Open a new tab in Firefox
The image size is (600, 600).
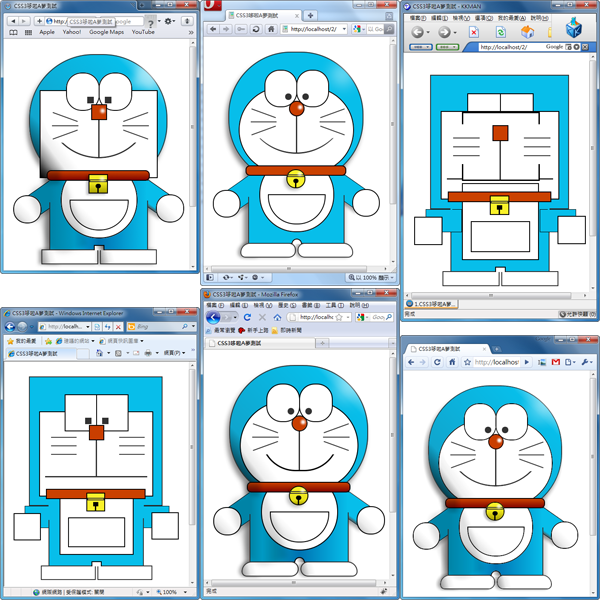coord(323,343)
